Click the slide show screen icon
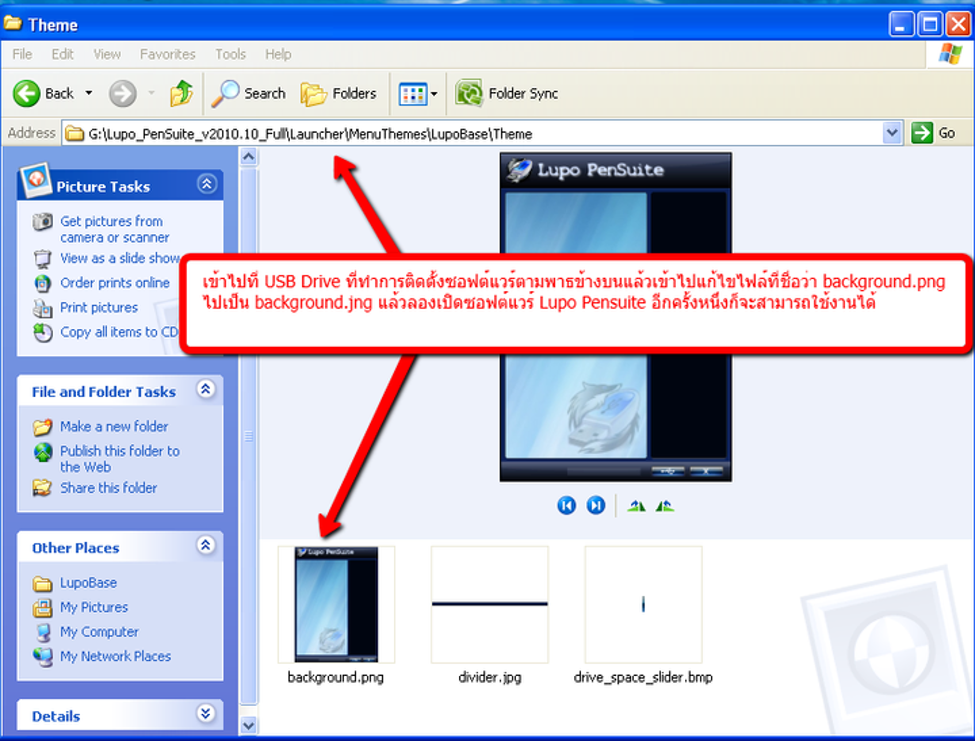 (42, 259)
